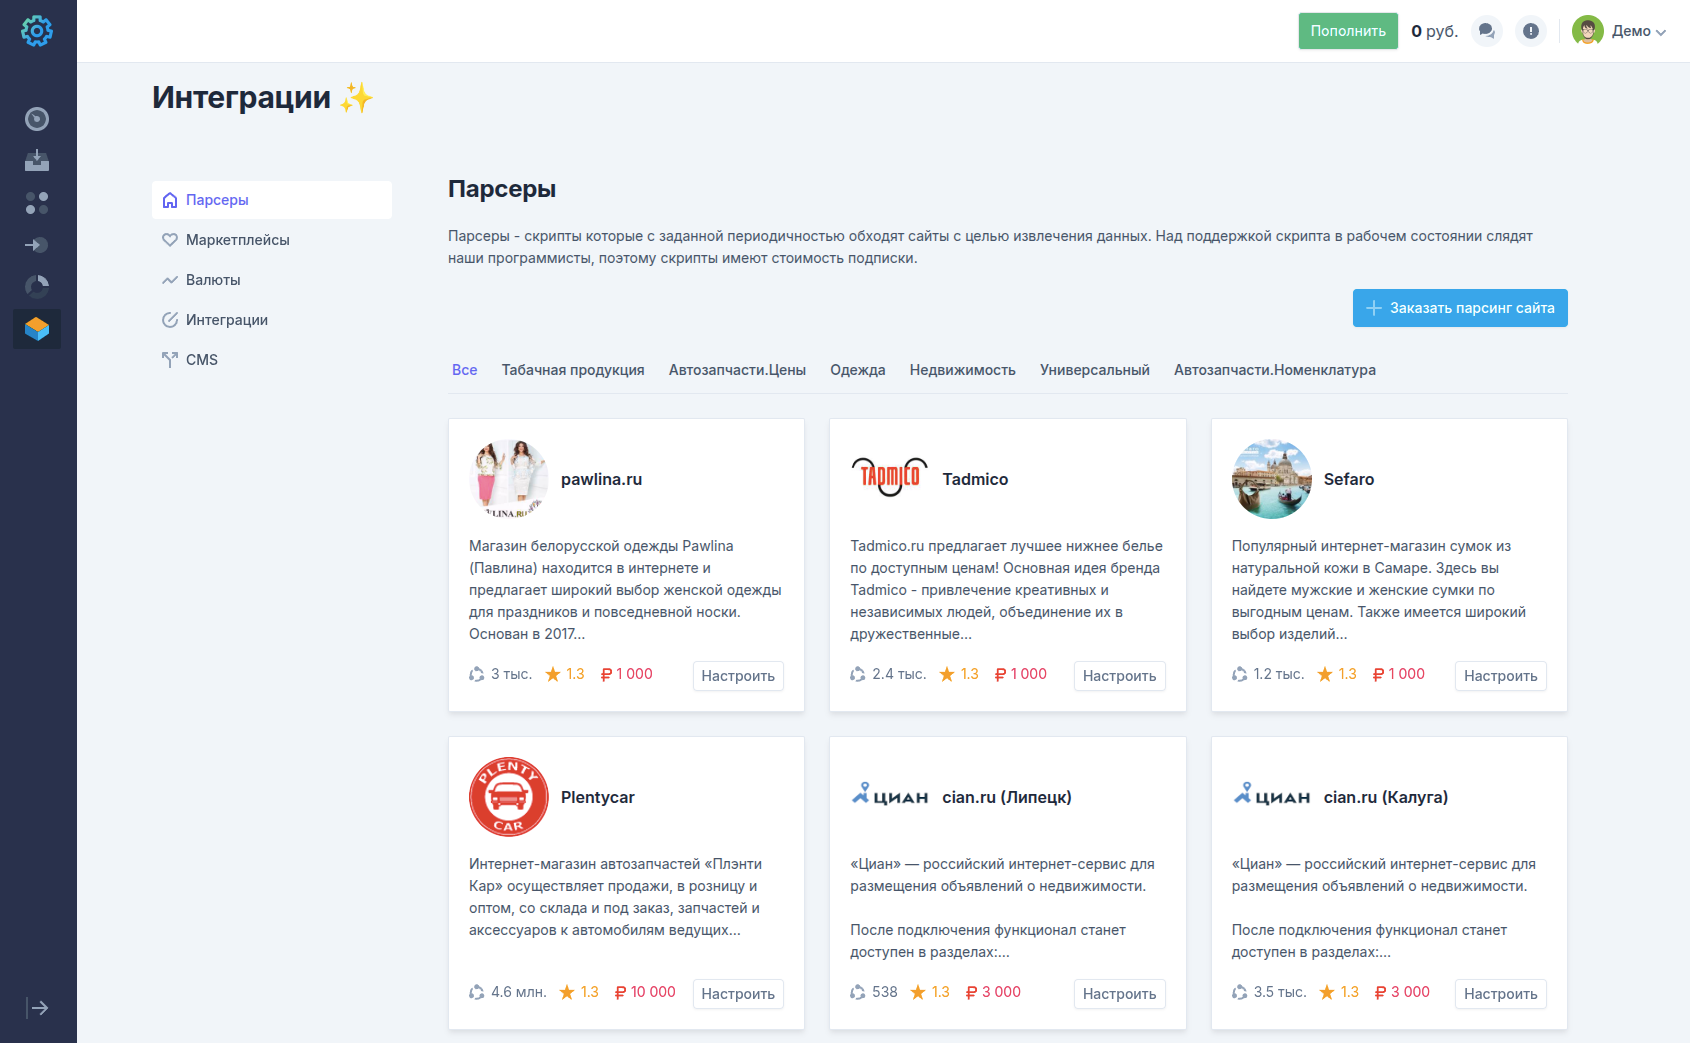Open the pie chart analytics sidebar icon
The width and height of the screenshot is (1690, 1043).
click(37, 287)
